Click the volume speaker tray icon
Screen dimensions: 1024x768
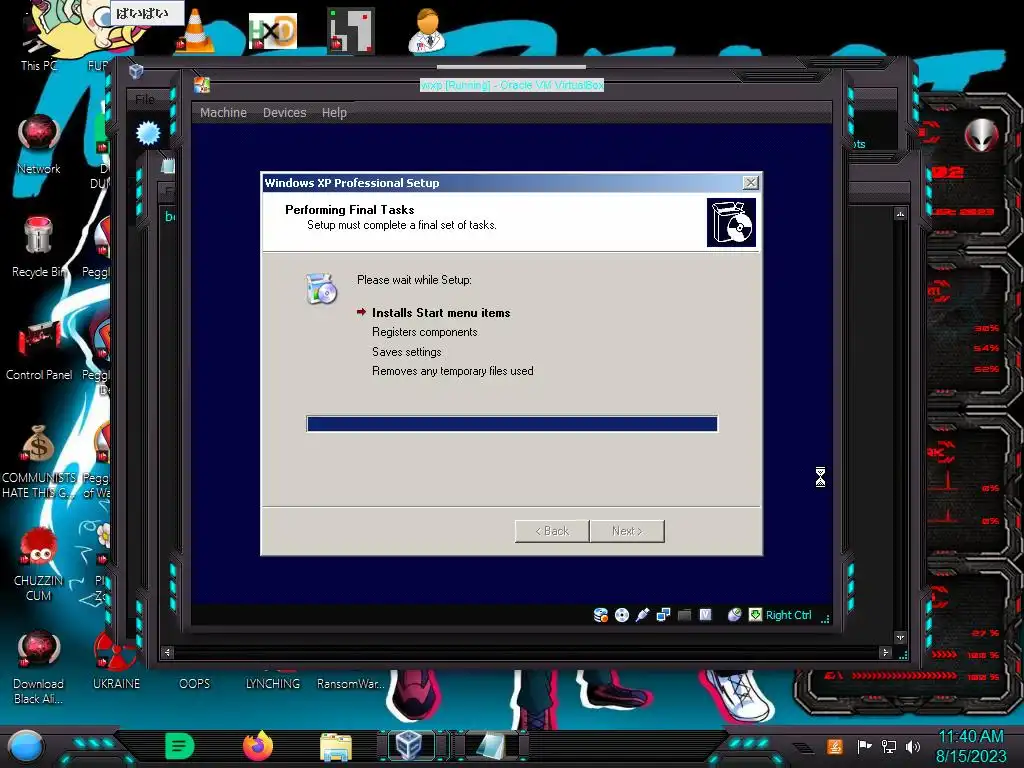[913, 746]
